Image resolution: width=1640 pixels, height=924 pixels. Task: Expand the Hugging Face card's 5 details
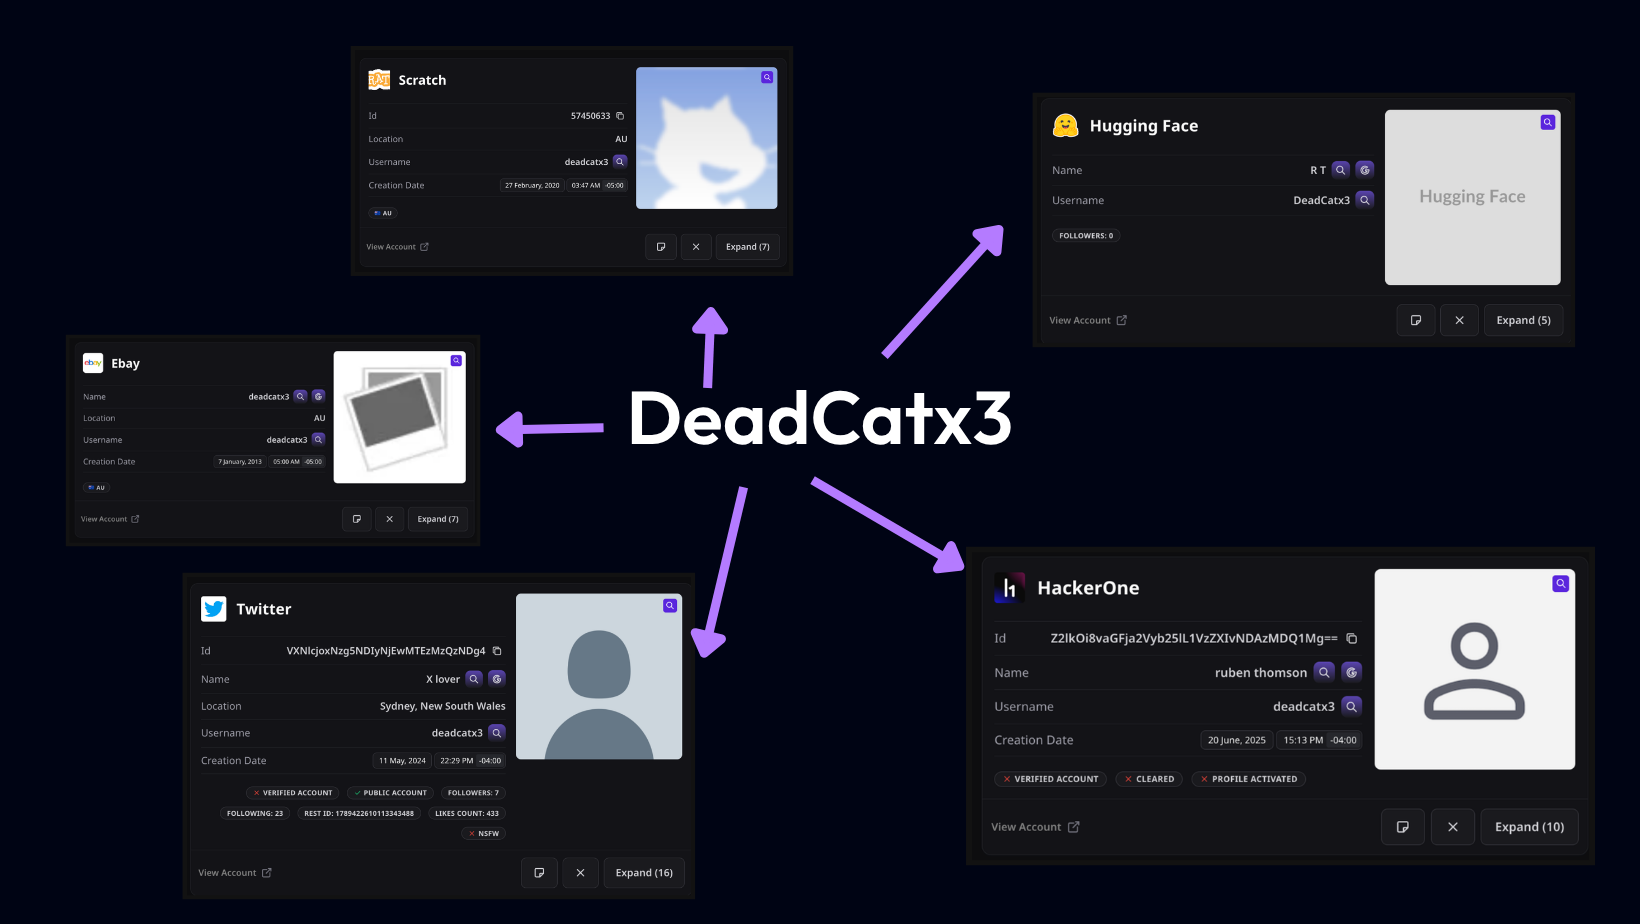(x=1523, y=320)
